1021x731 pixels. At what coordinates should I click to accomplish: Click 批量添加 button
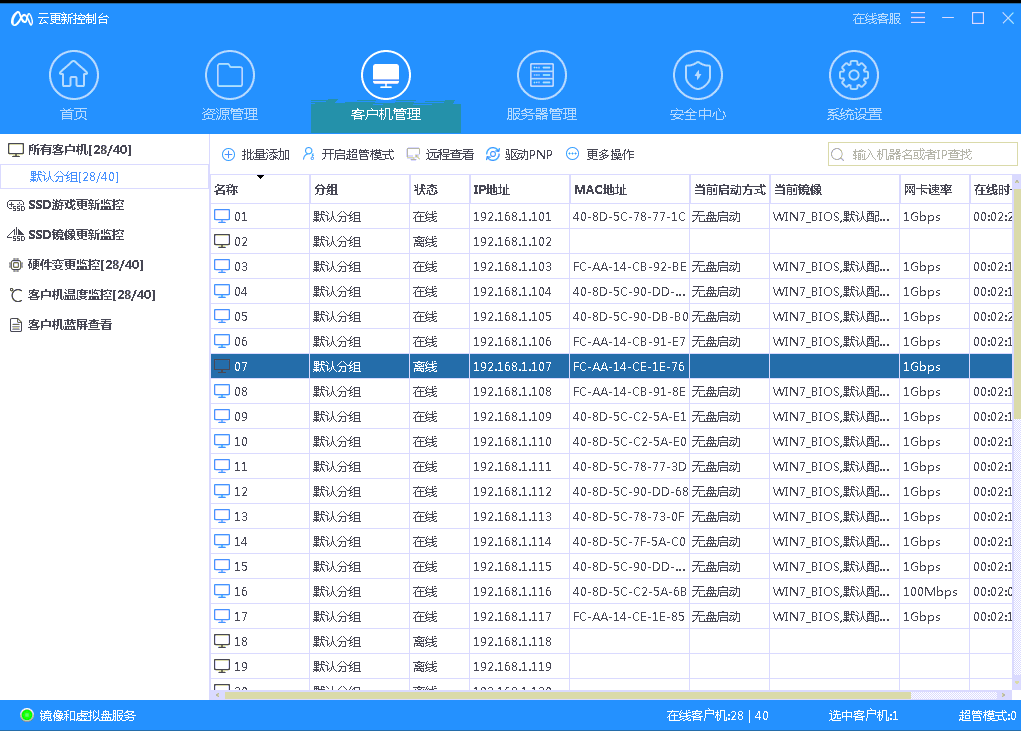pos(256,154)
